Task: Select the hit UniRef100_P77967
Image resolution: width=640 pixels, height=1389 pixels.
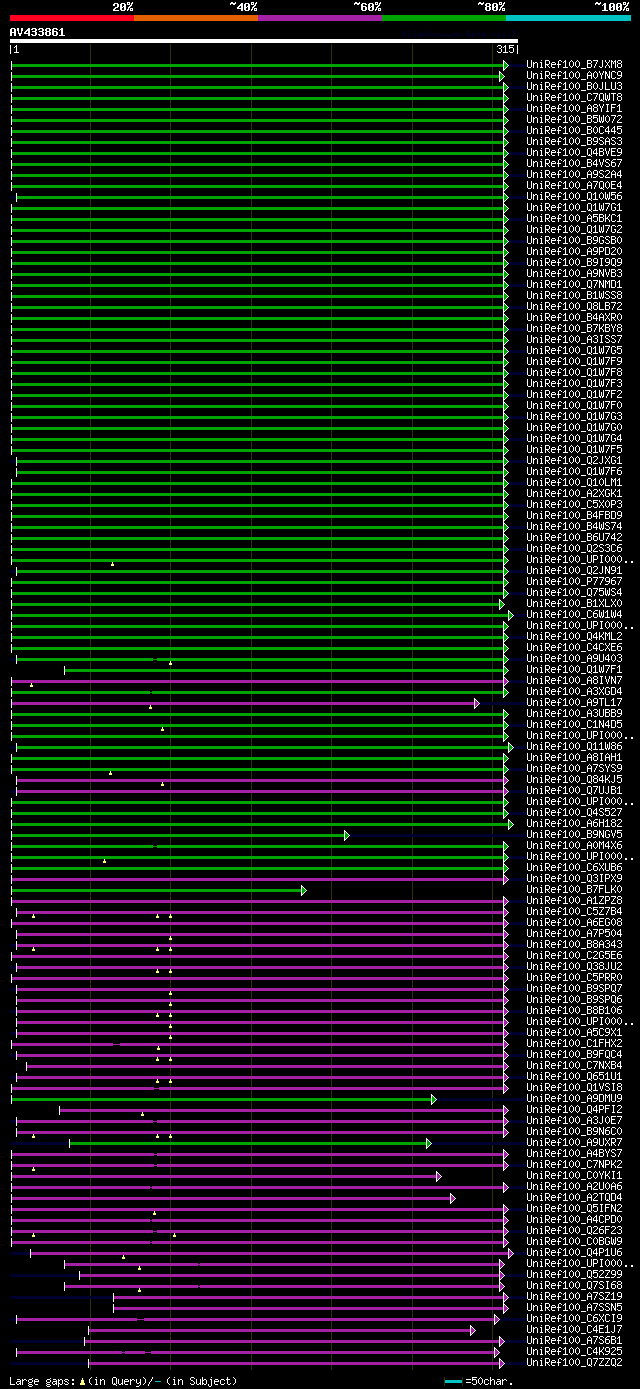Action: point(574,582)
